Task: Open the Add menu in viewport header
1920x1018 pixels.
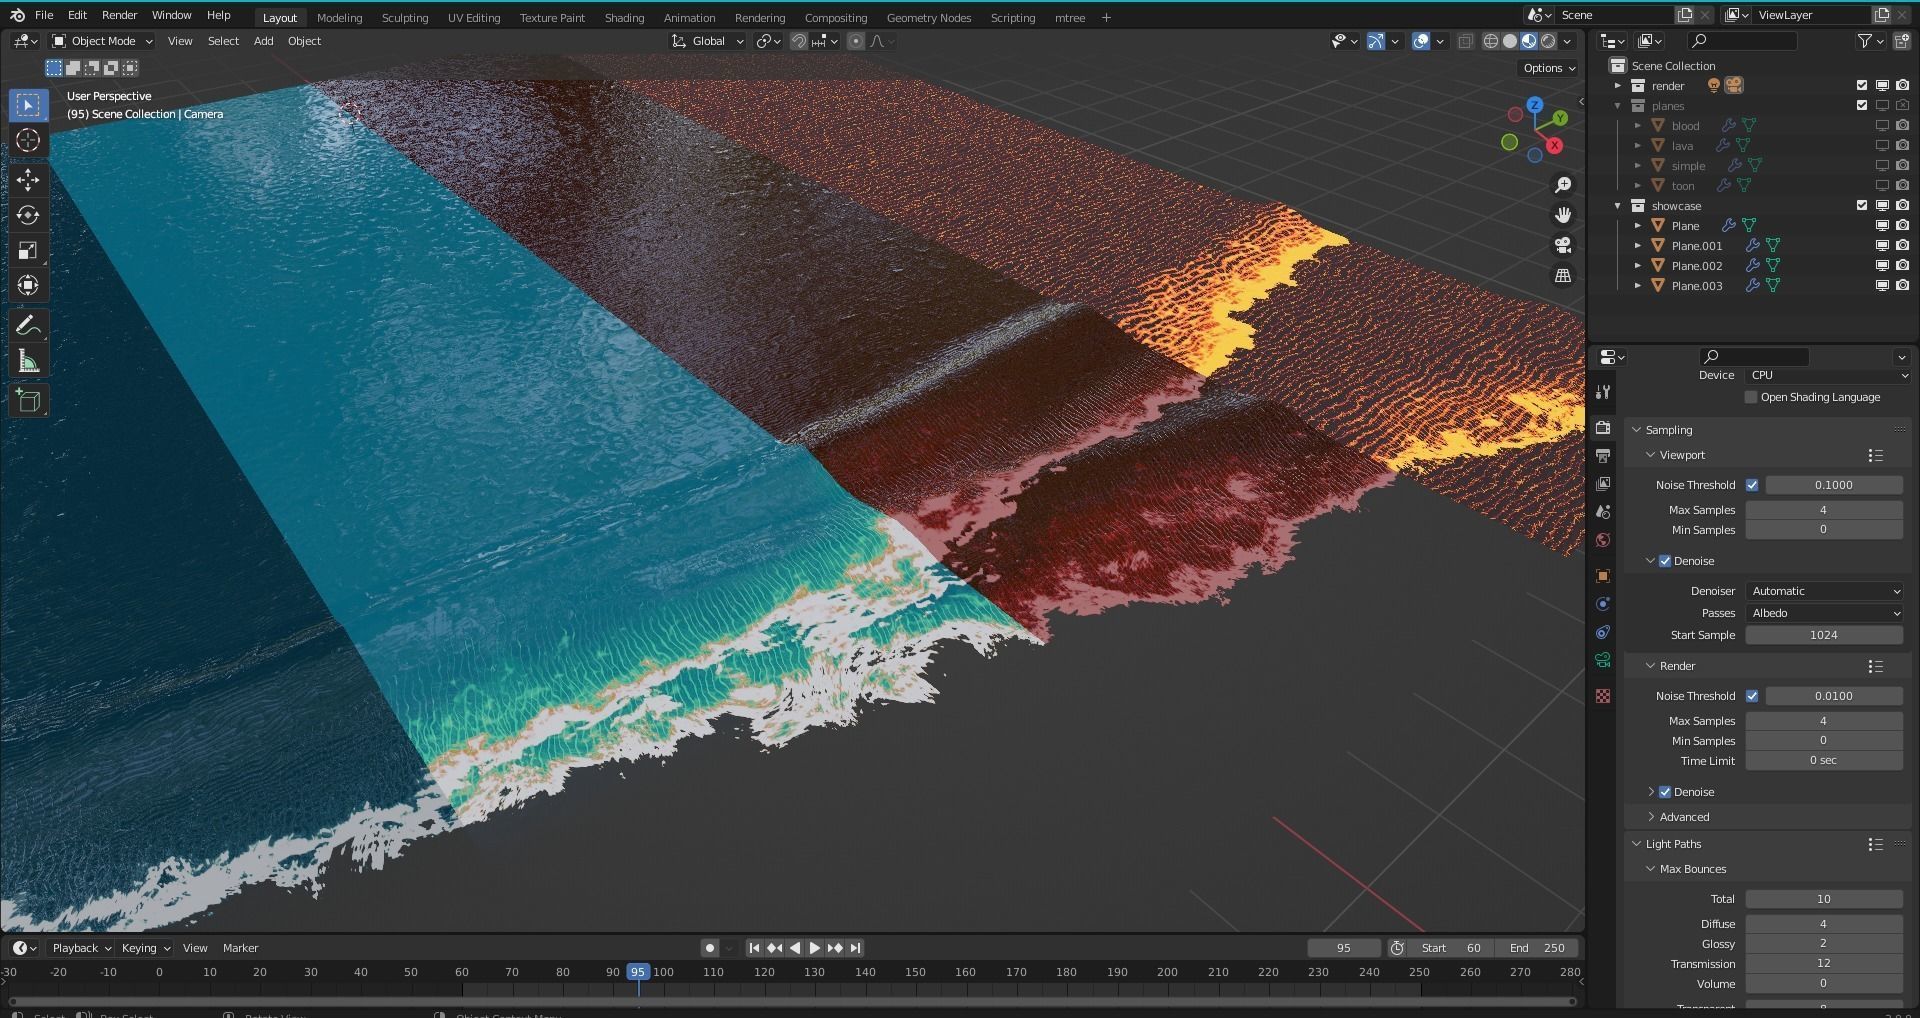Action: pos(263,41)
